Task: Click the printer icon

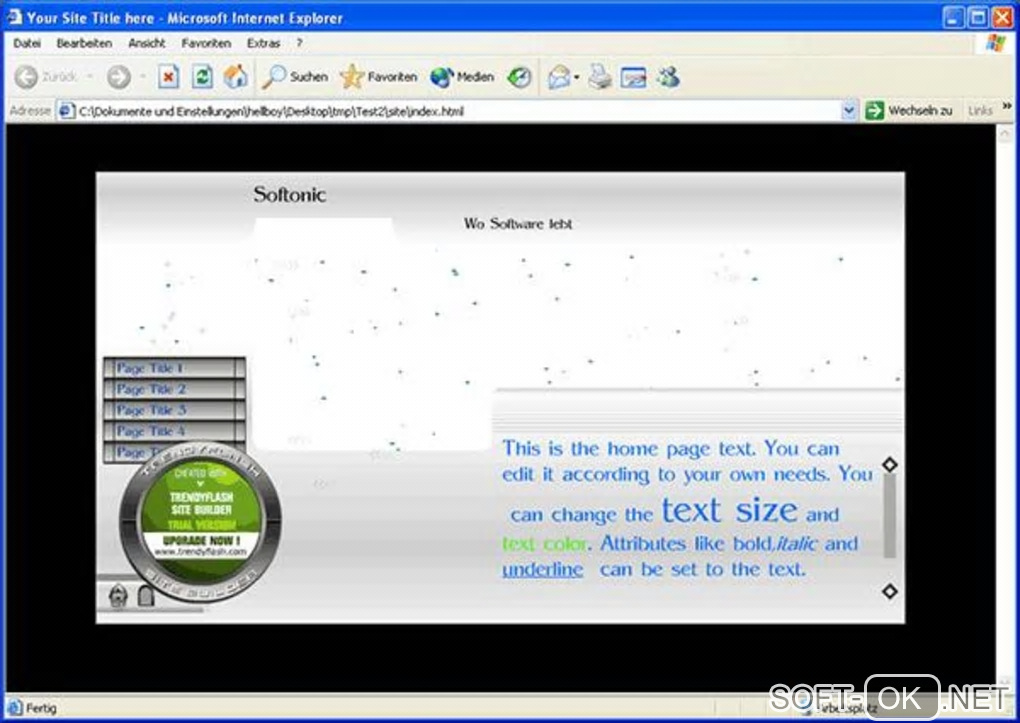Action: [600, 77]
